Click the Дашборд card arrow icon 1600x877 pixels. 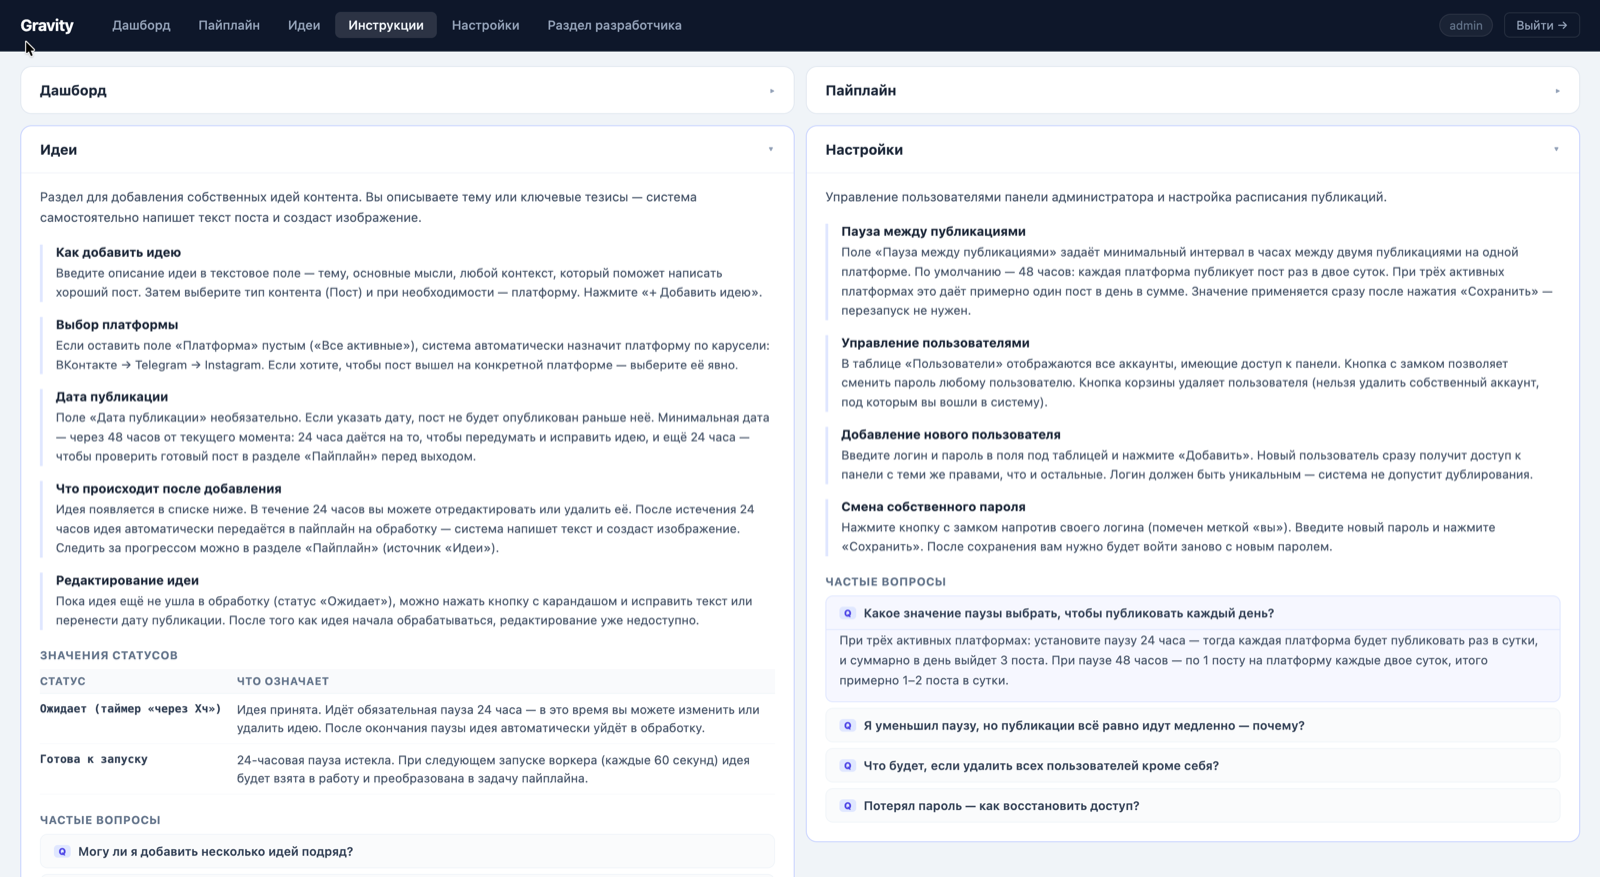(772, 91)
